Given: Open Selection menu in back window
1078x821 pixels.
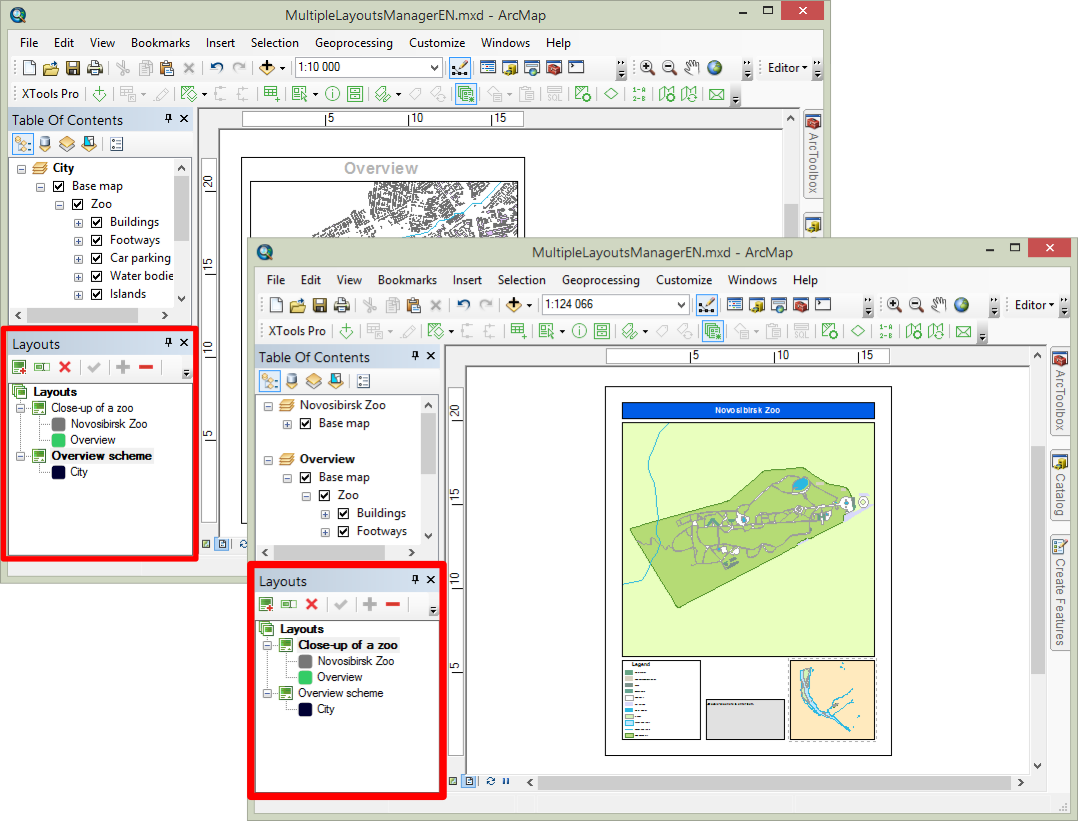Looking at the screenshot, I should [x=274, y=43].
